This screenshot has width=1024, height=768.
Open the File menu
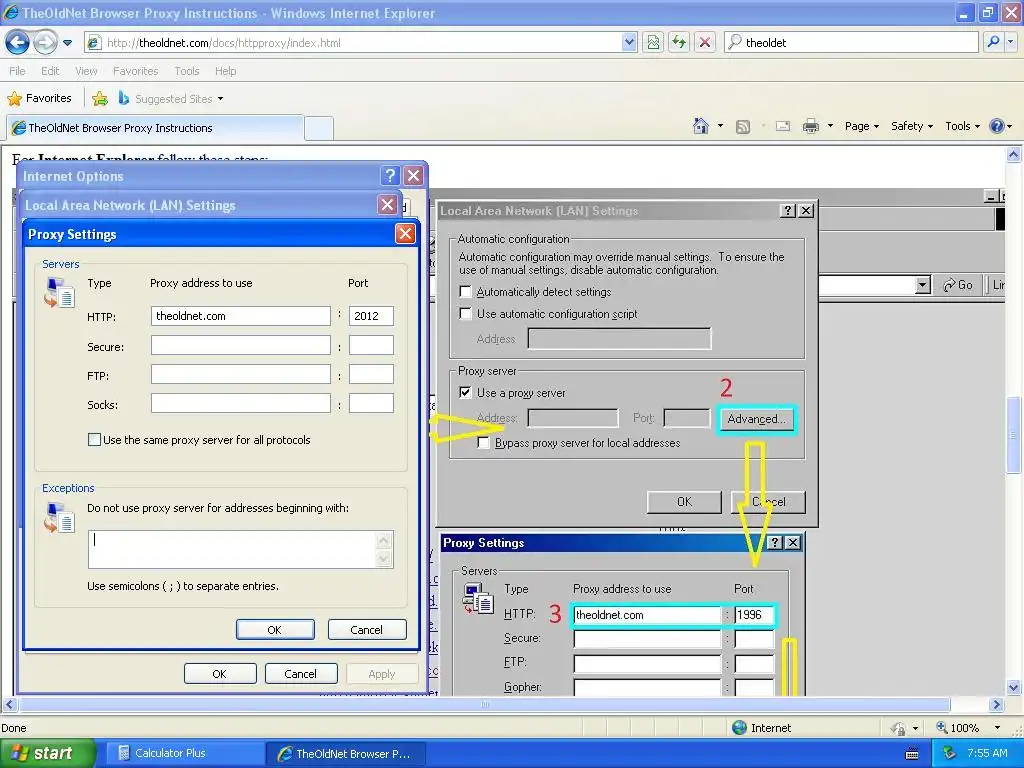pyautogui.click(x=18, y=71)
